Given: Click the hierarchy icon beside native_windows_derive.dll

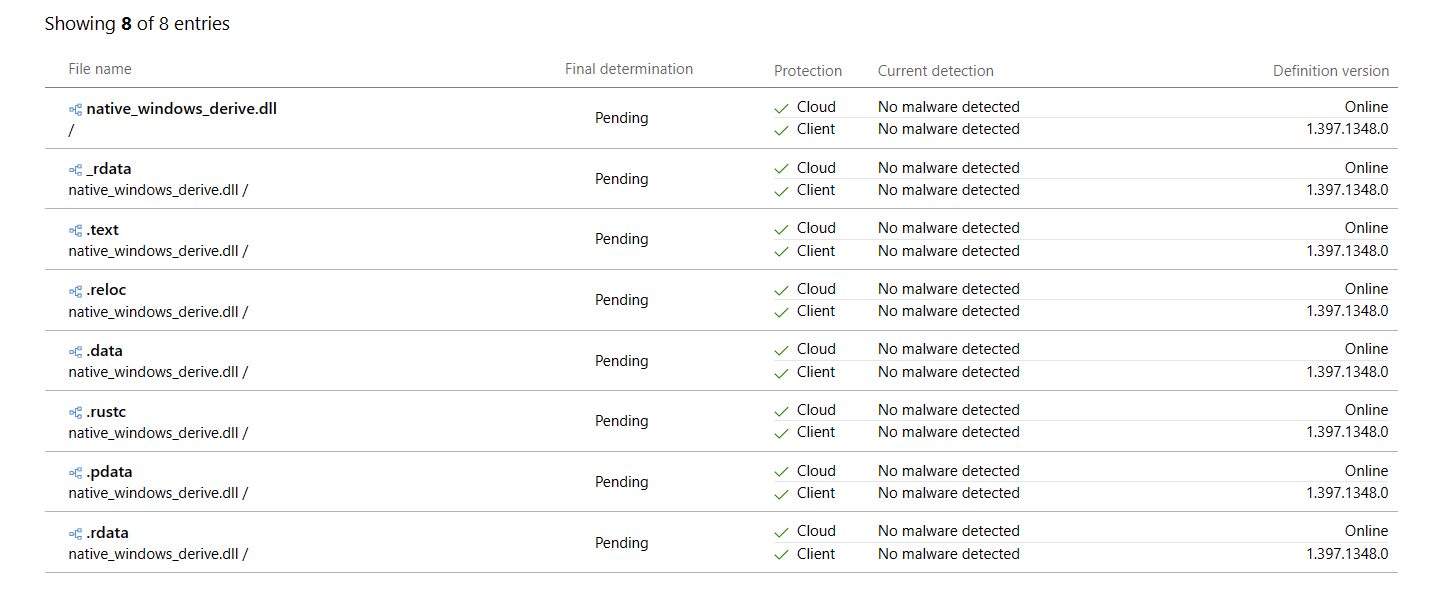Looking at the screenshot, I should coord(75,109).
